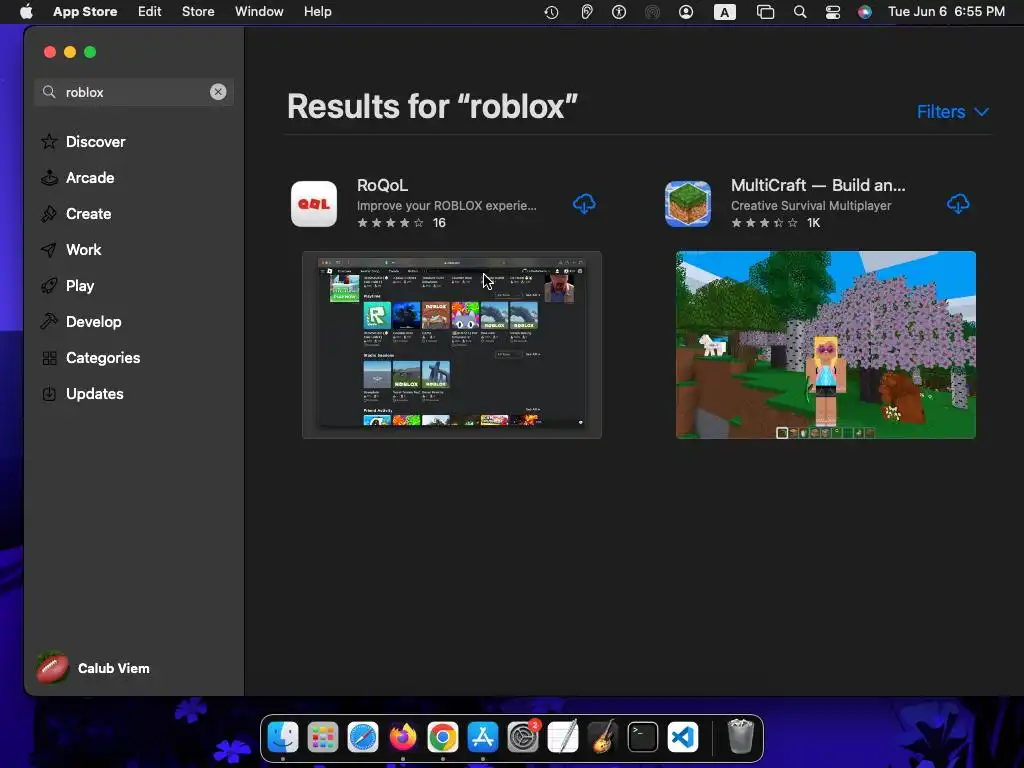Open Launchpad from the Dock
The width and height of the screenshot is (1024, 768).
tap(323, 737)
